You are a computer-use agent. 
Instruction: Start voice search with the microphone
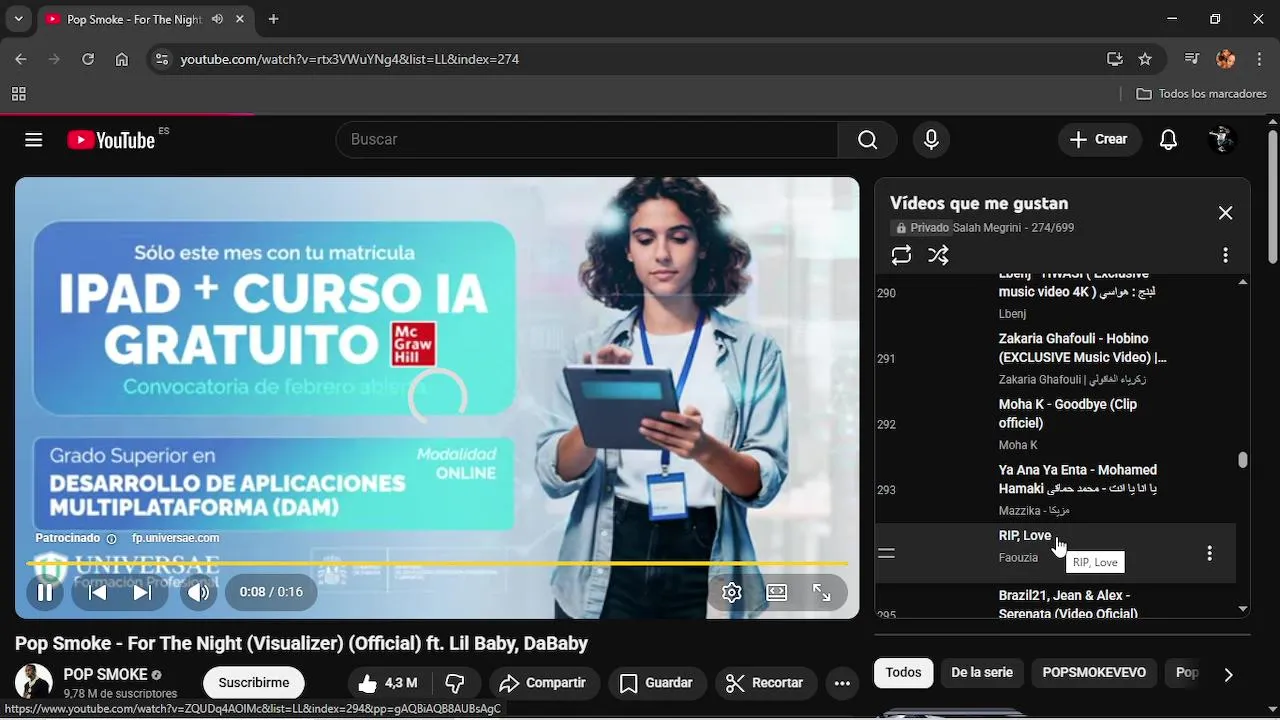coord(931,140)
